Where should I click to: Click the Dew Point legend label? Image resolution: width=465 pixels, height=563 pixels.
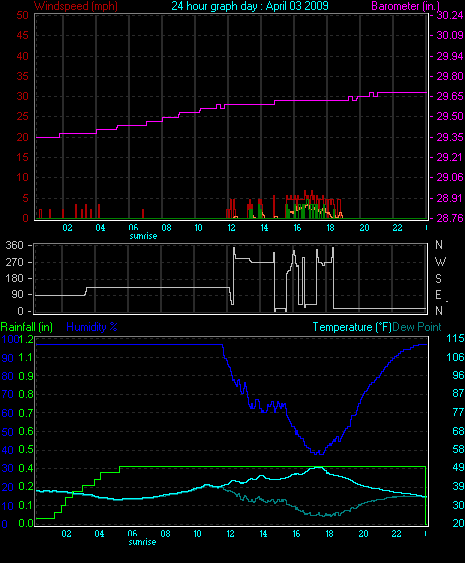coord(417,327)
